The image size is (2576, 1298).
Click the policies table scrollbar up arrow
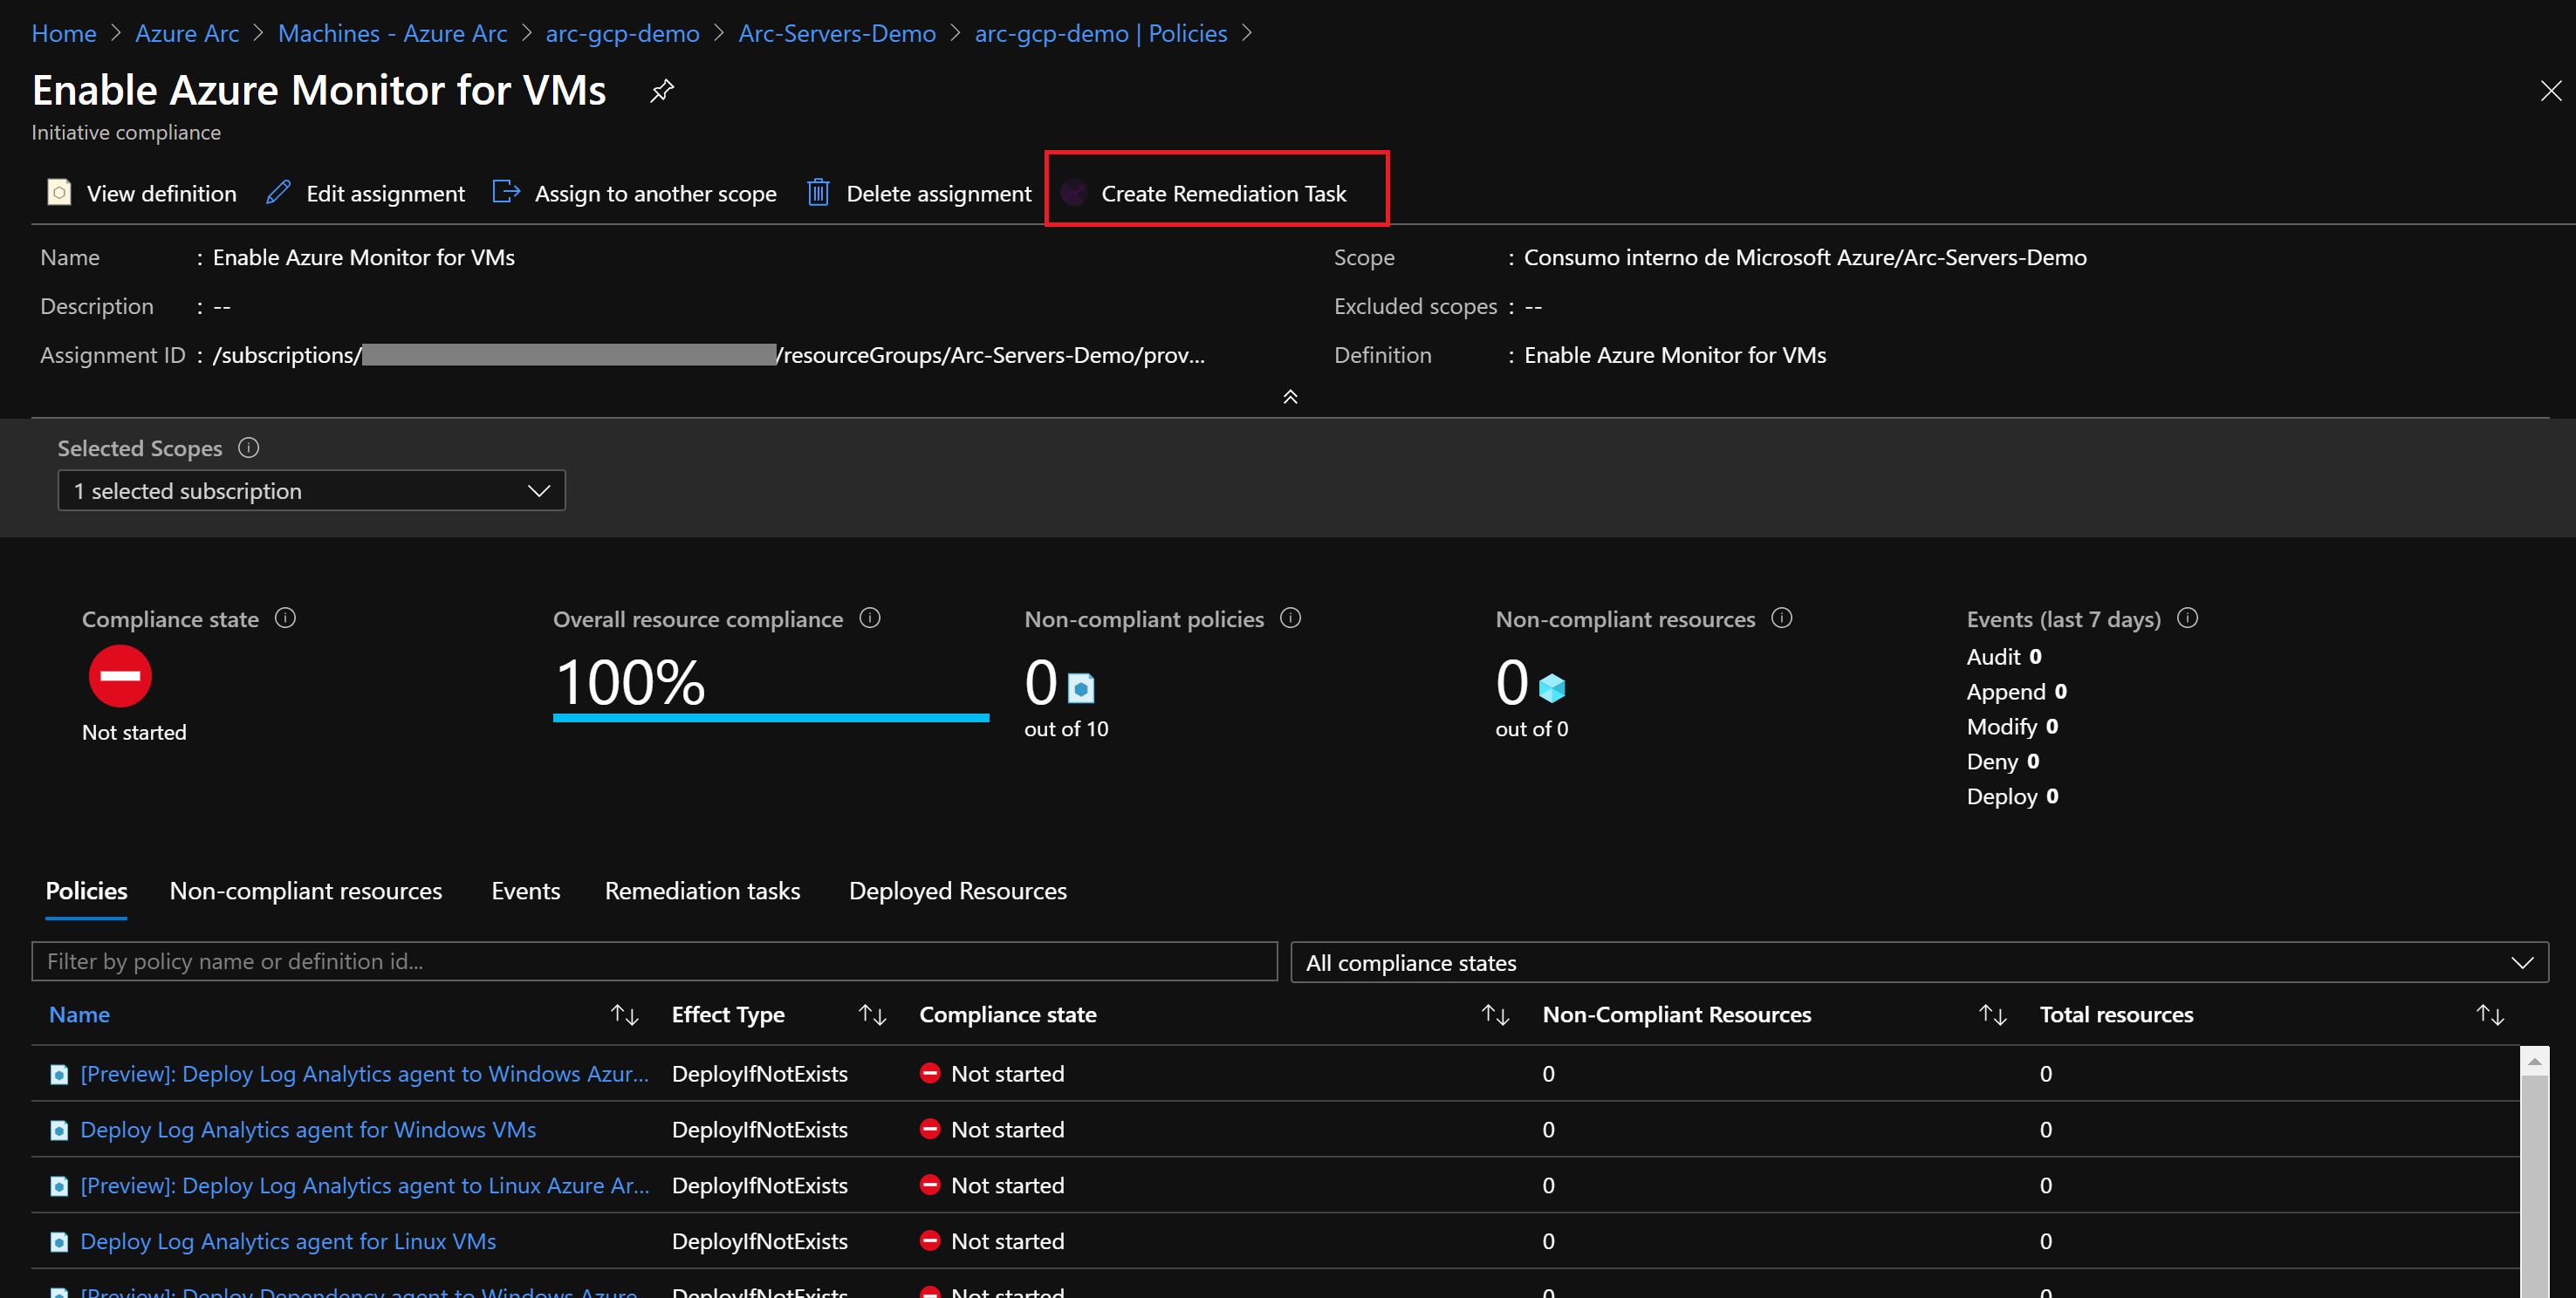[x=2534, y=1061]
